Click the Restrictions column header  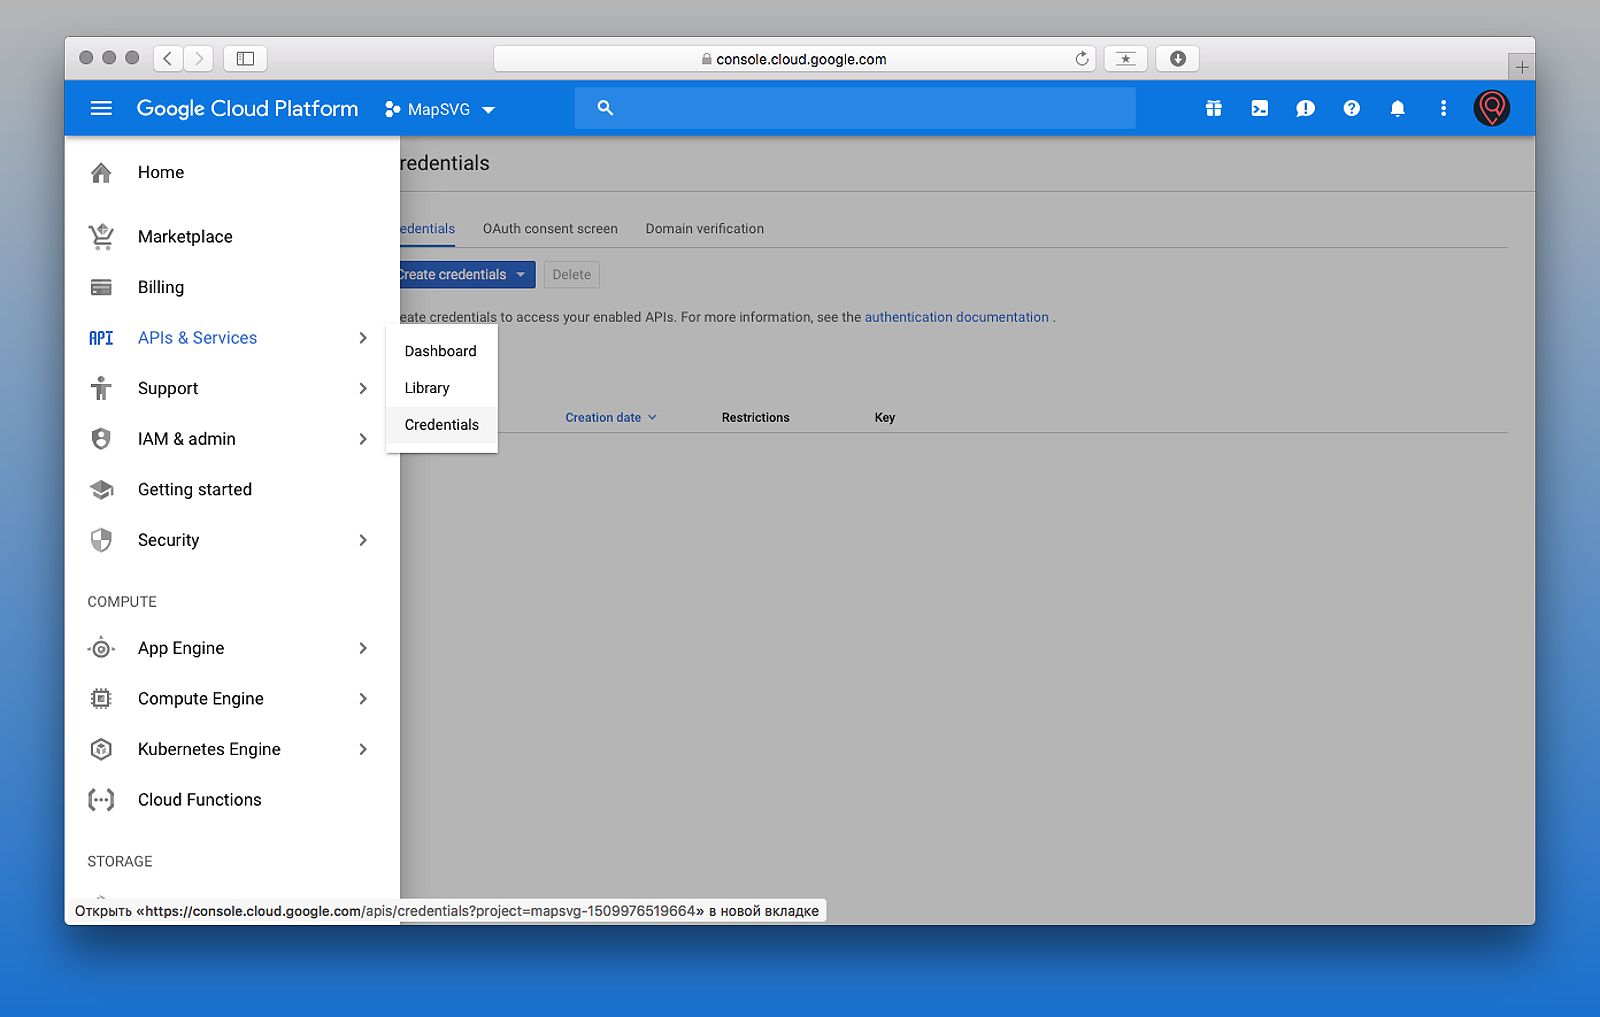coord(756,418)
